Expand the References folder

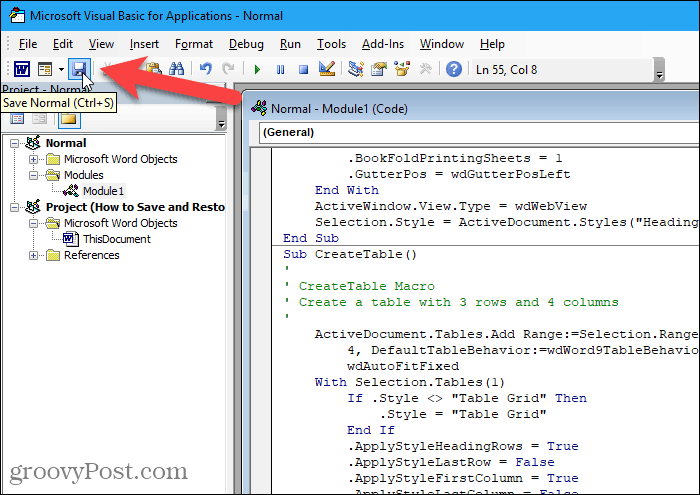point(33,255)
